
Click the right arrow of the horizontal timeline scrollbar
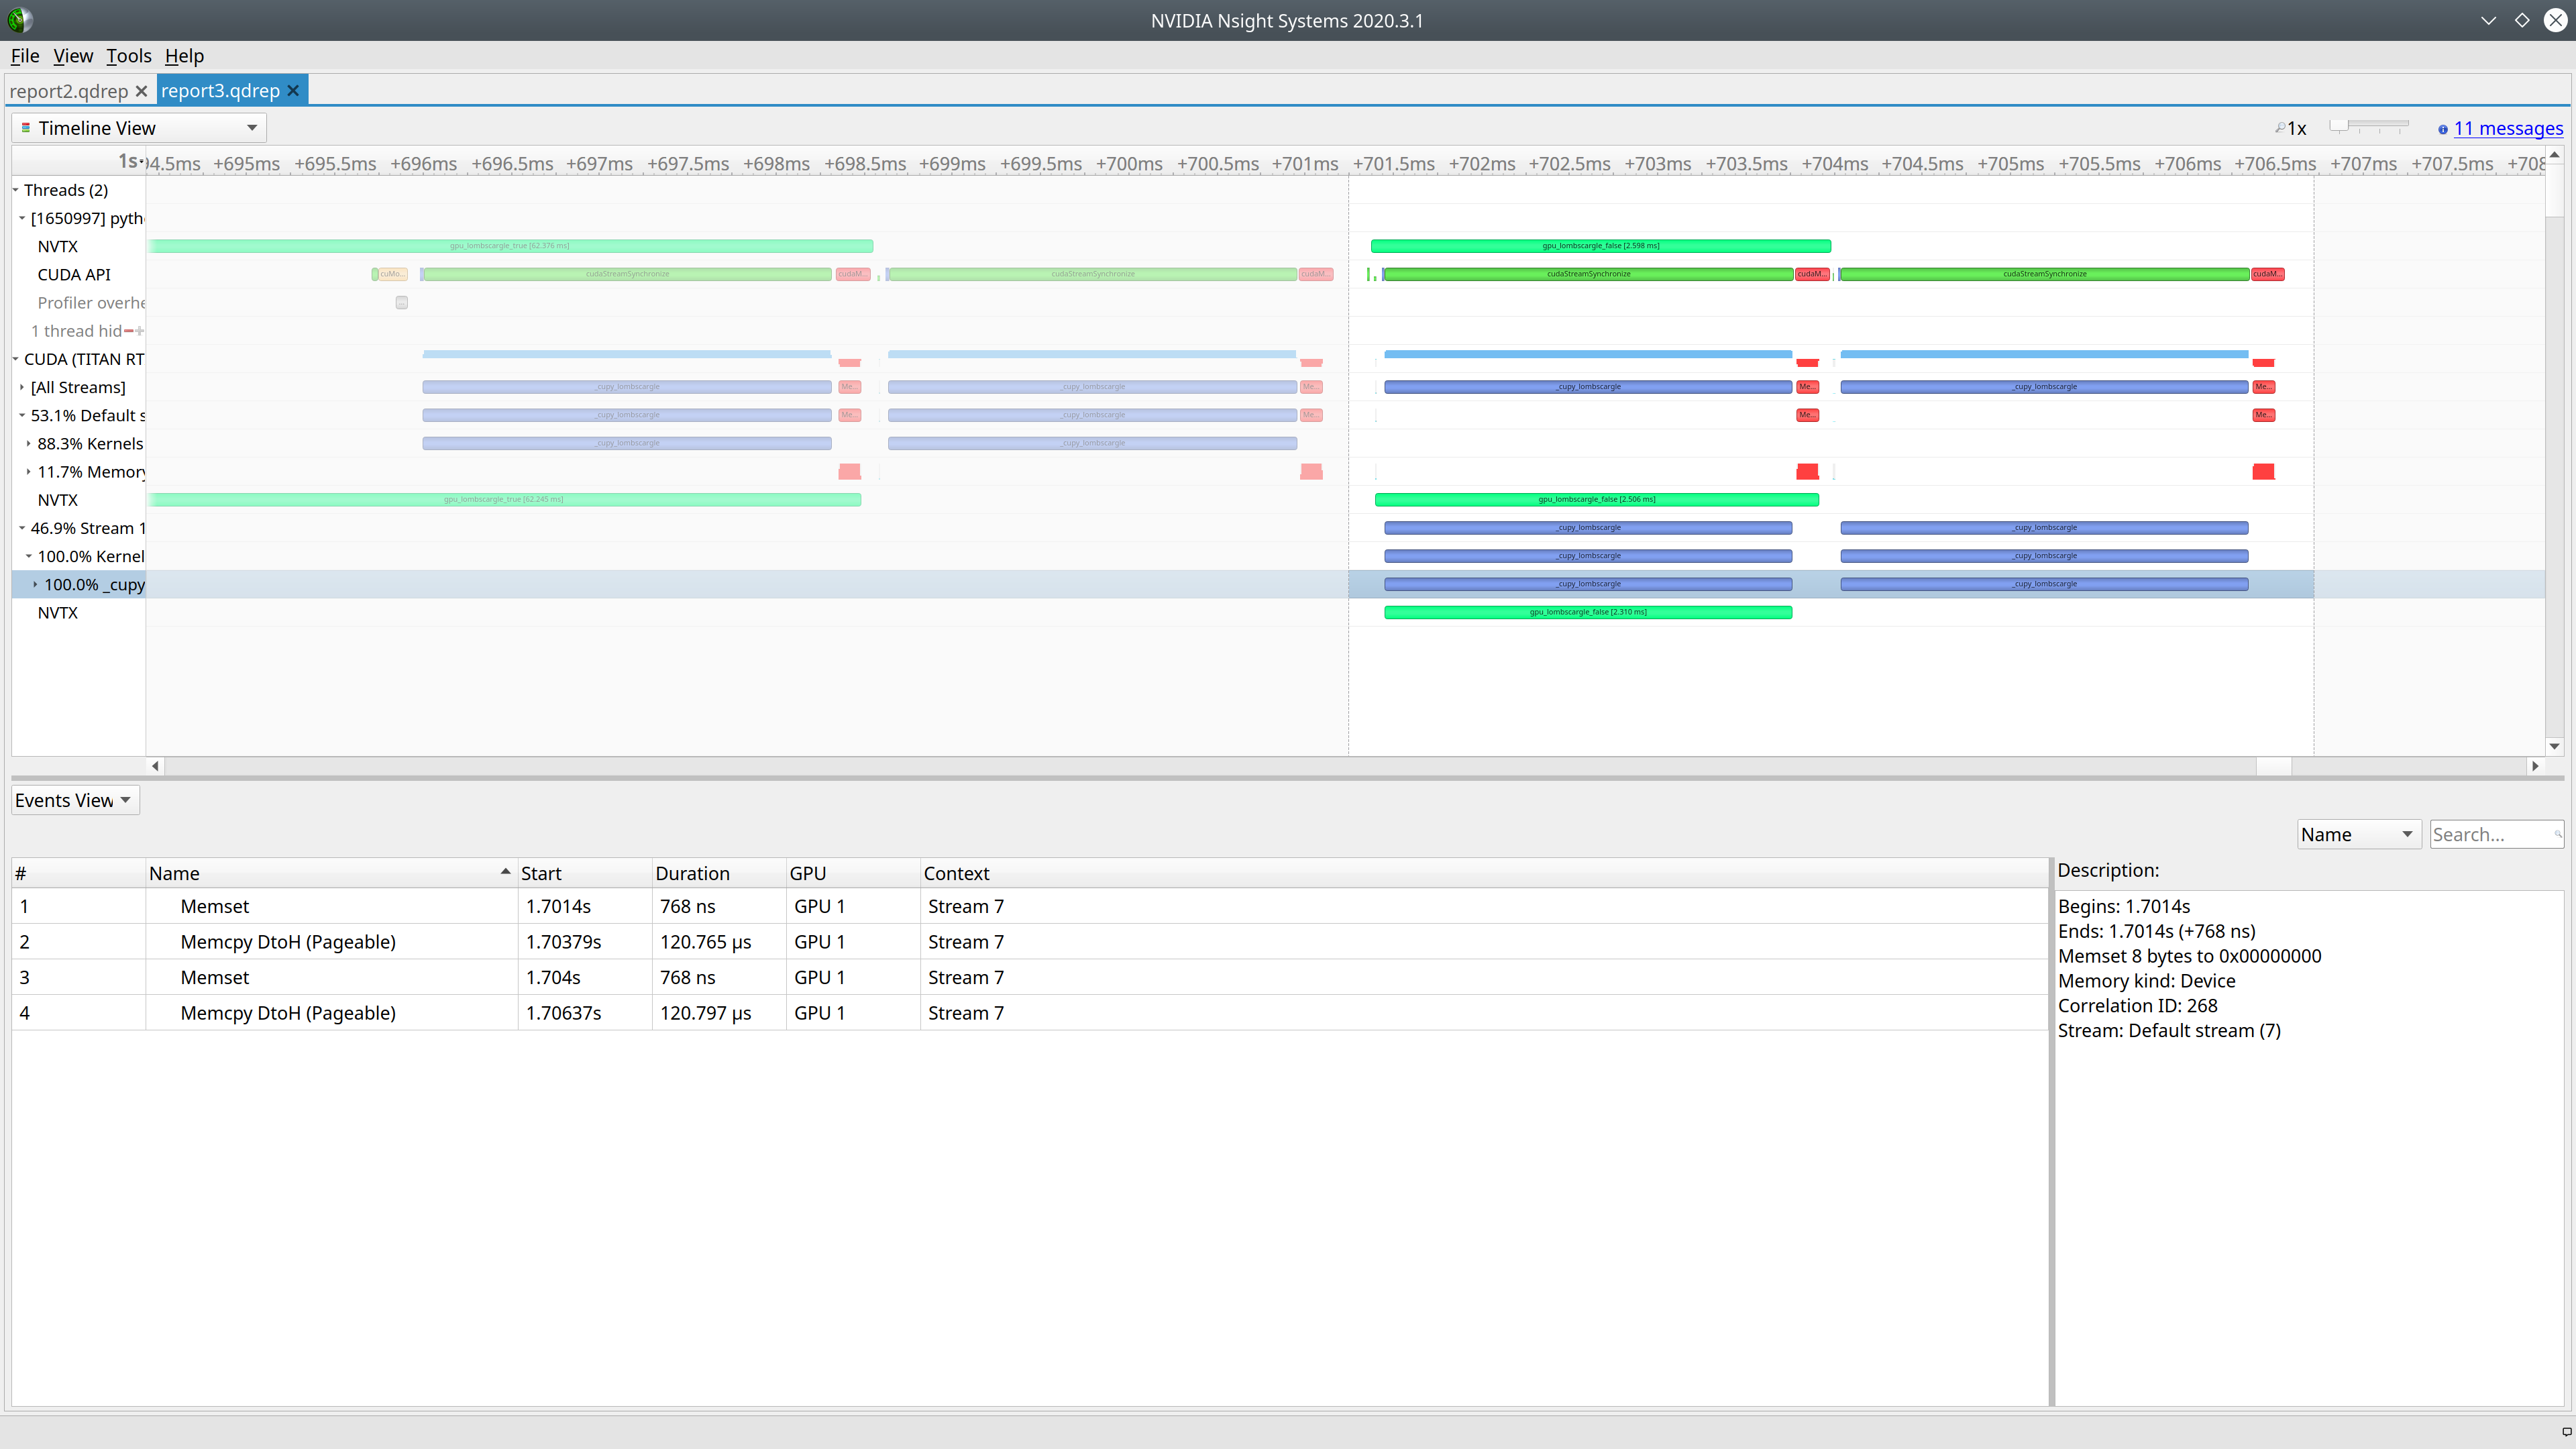click(x=2536, y=766)
